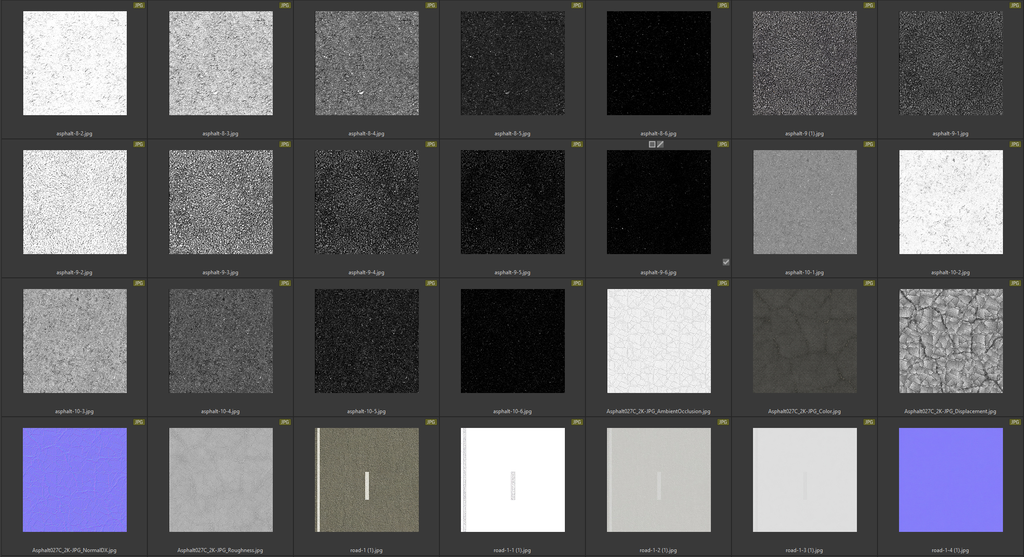The image size is (1024, 557).
Task: Click the JPG badge on Asphalt027C Color thumbnail
Action: pyautogui.click(x=869, y=283)
